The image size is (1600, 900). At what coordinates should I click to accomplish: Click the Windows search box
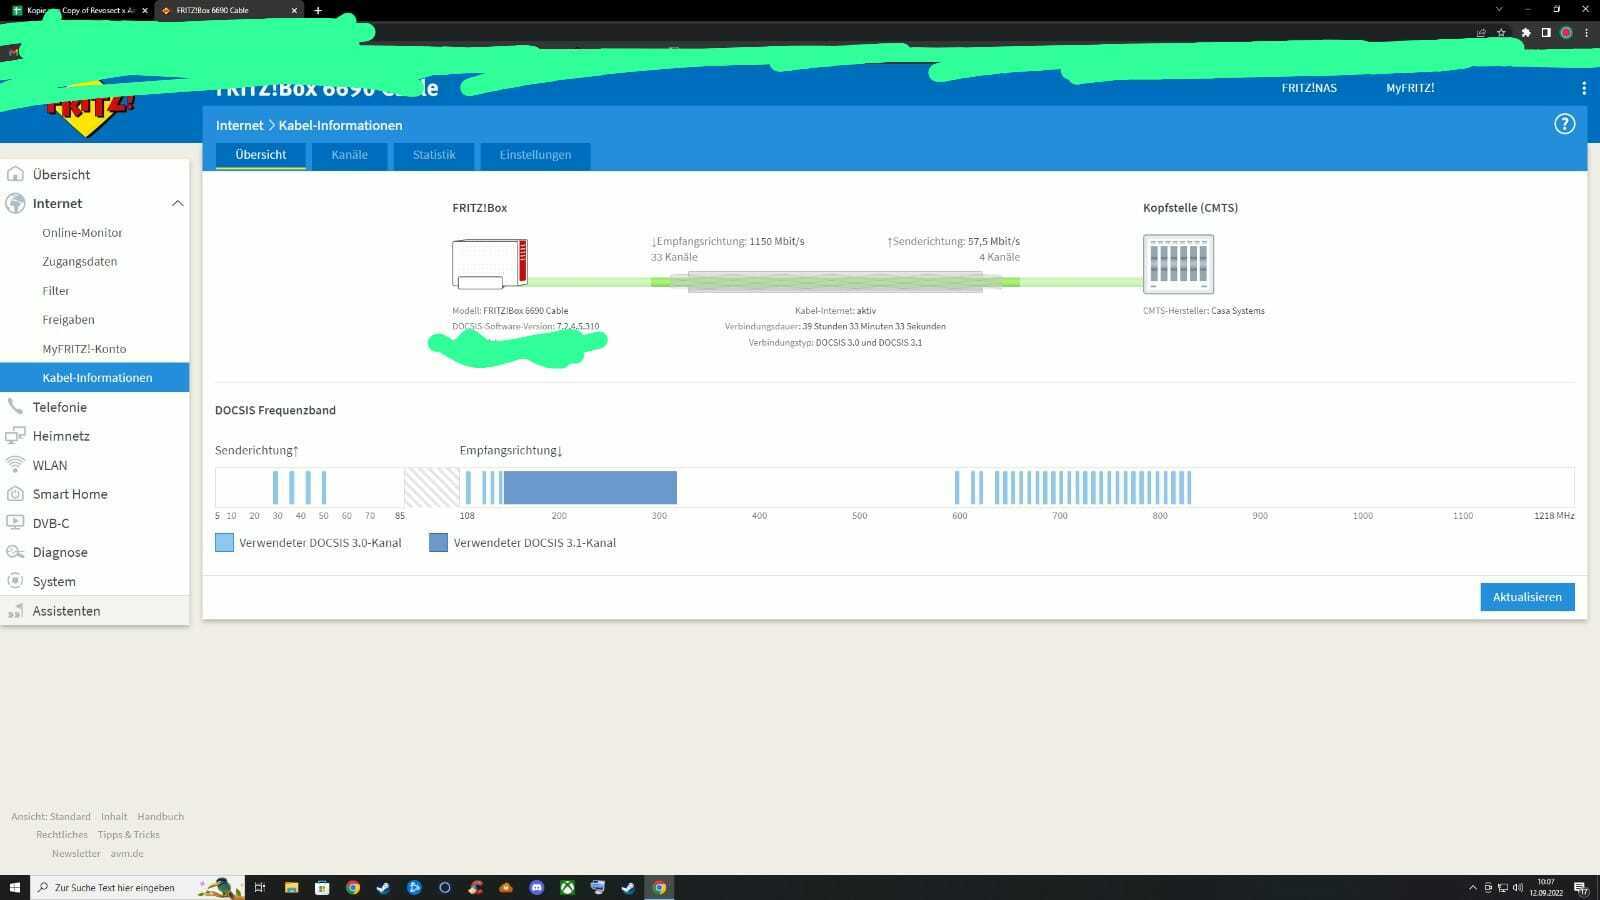click(x=137, y=887)
